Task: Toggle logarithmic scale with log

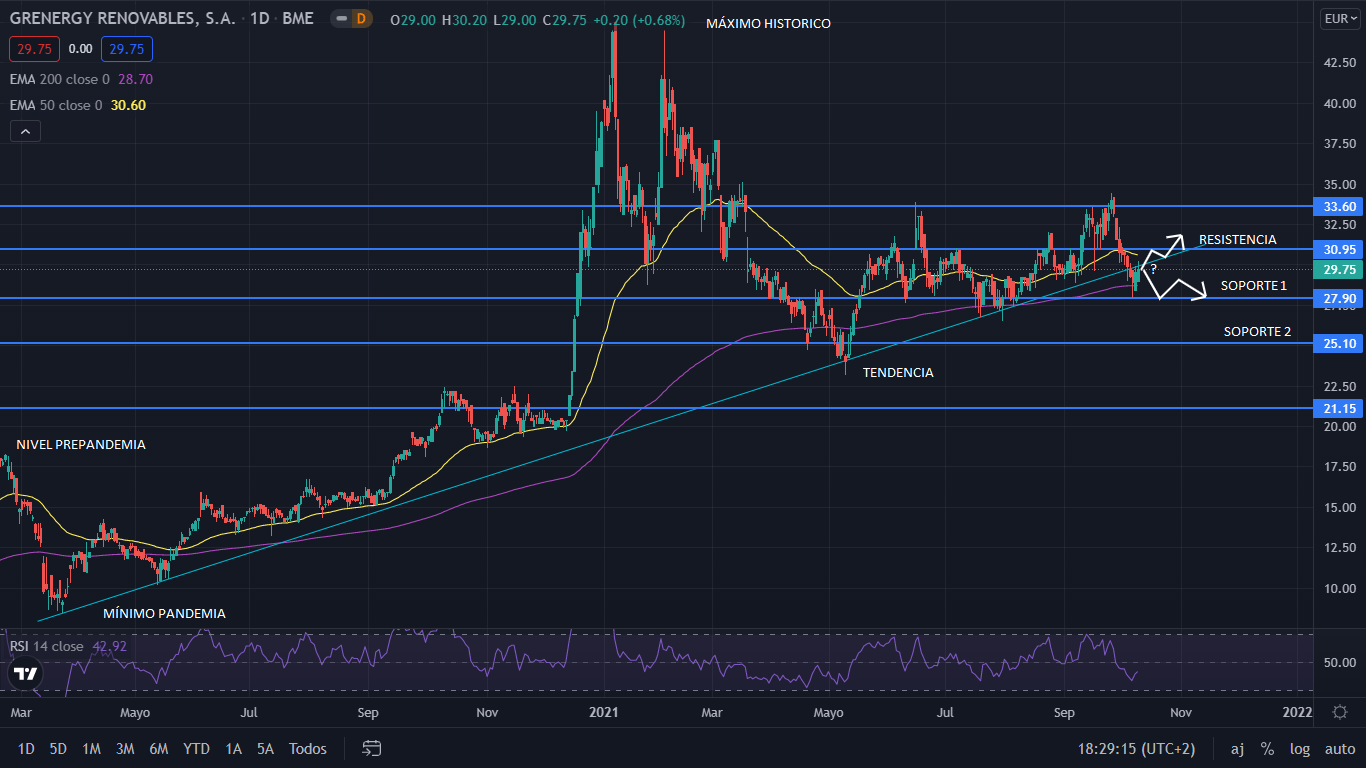Action: tap(1299, 748)
